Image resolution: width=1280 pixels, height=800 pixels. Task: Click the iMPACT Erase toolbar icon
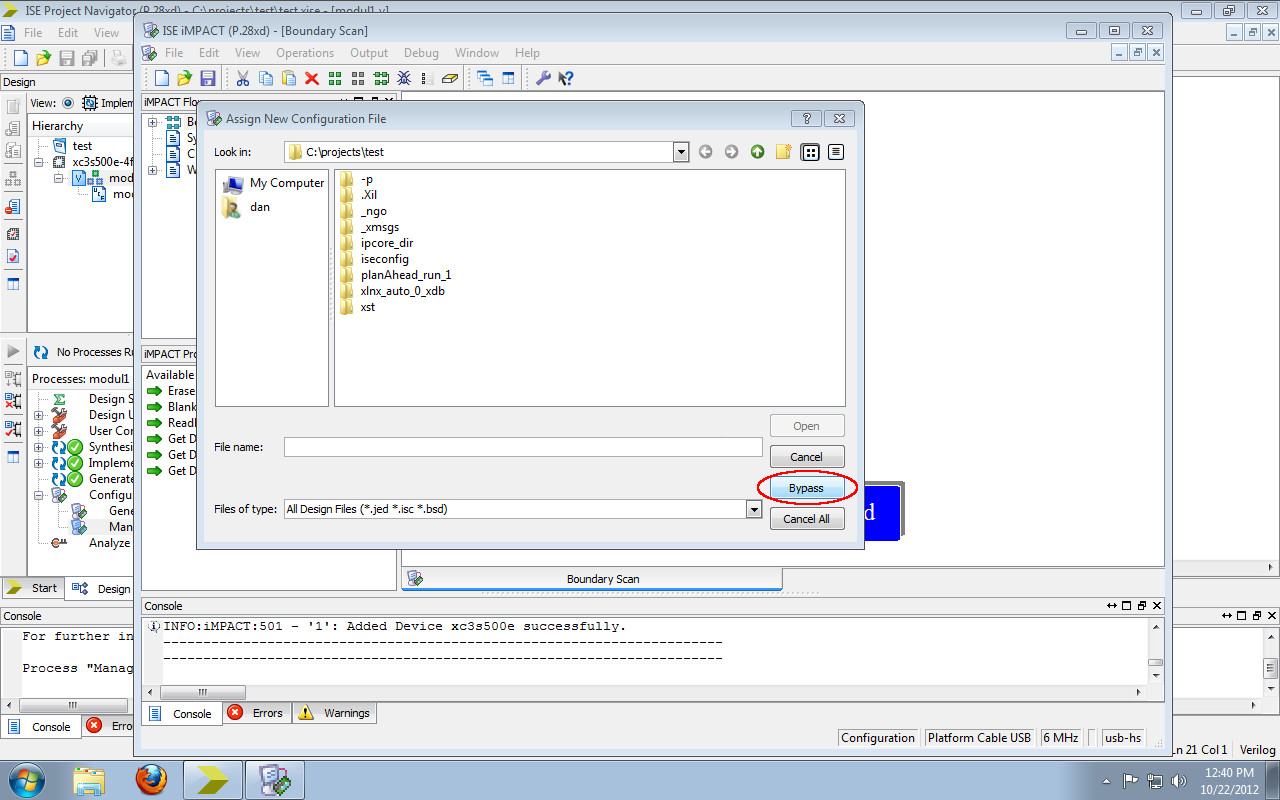(x=450, y=78)
